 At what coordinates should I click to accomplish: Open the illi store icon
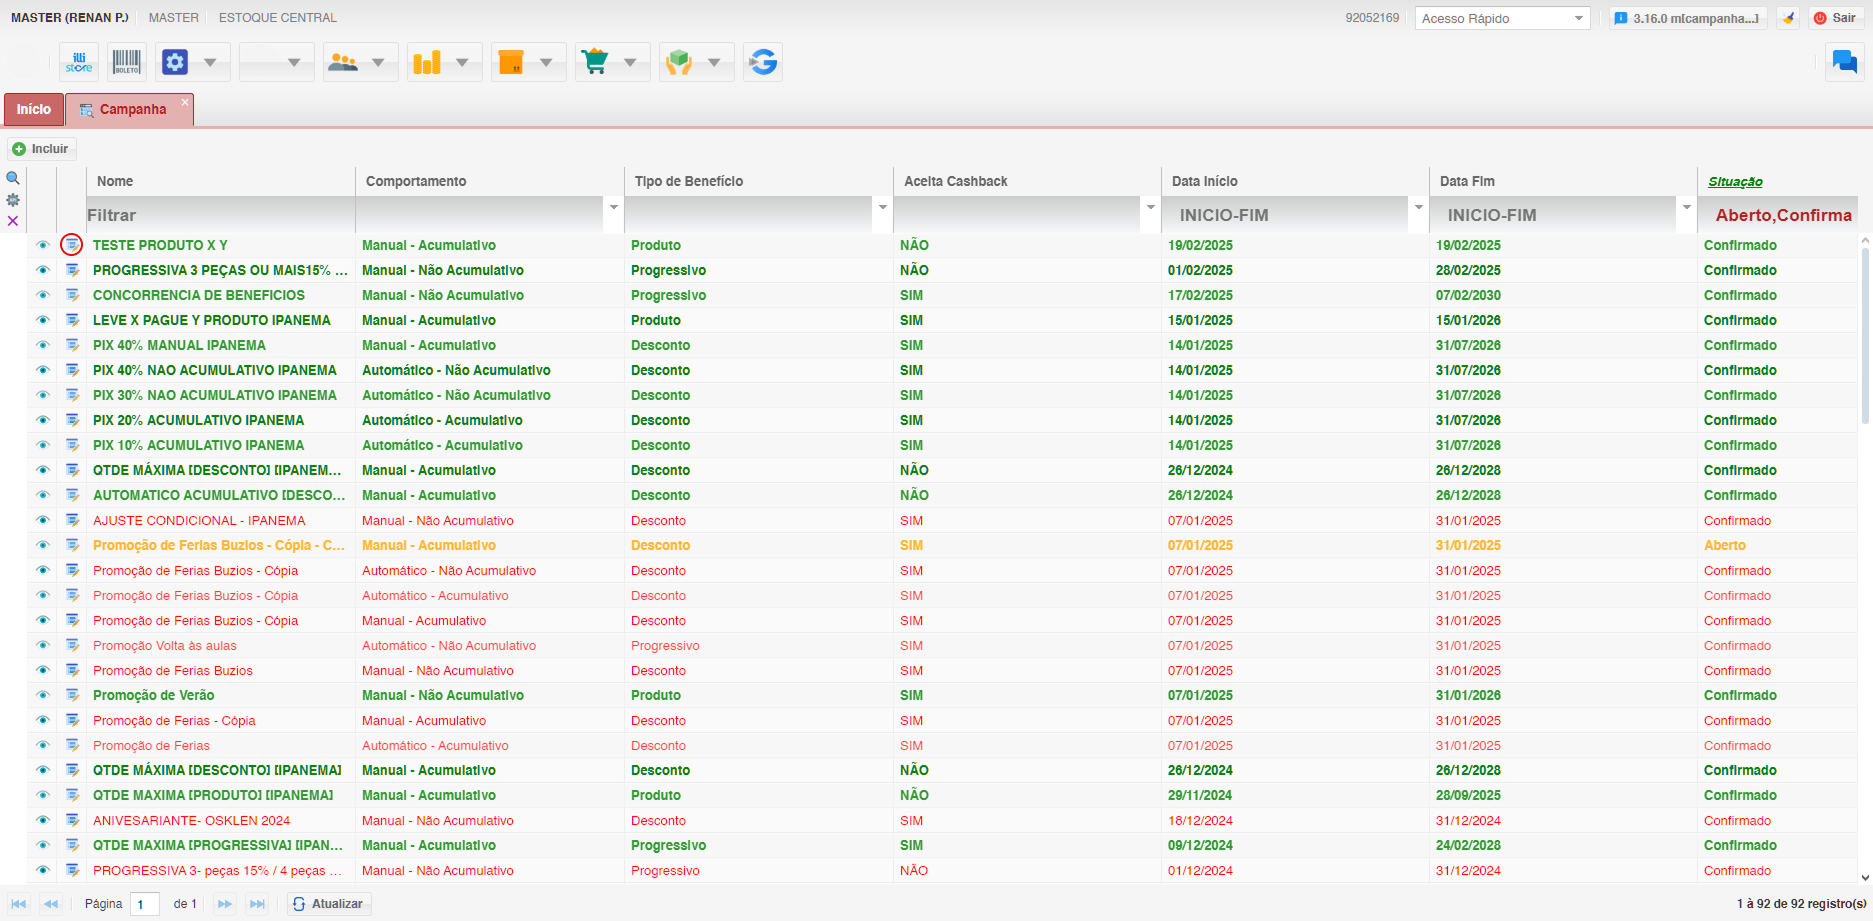79,62
